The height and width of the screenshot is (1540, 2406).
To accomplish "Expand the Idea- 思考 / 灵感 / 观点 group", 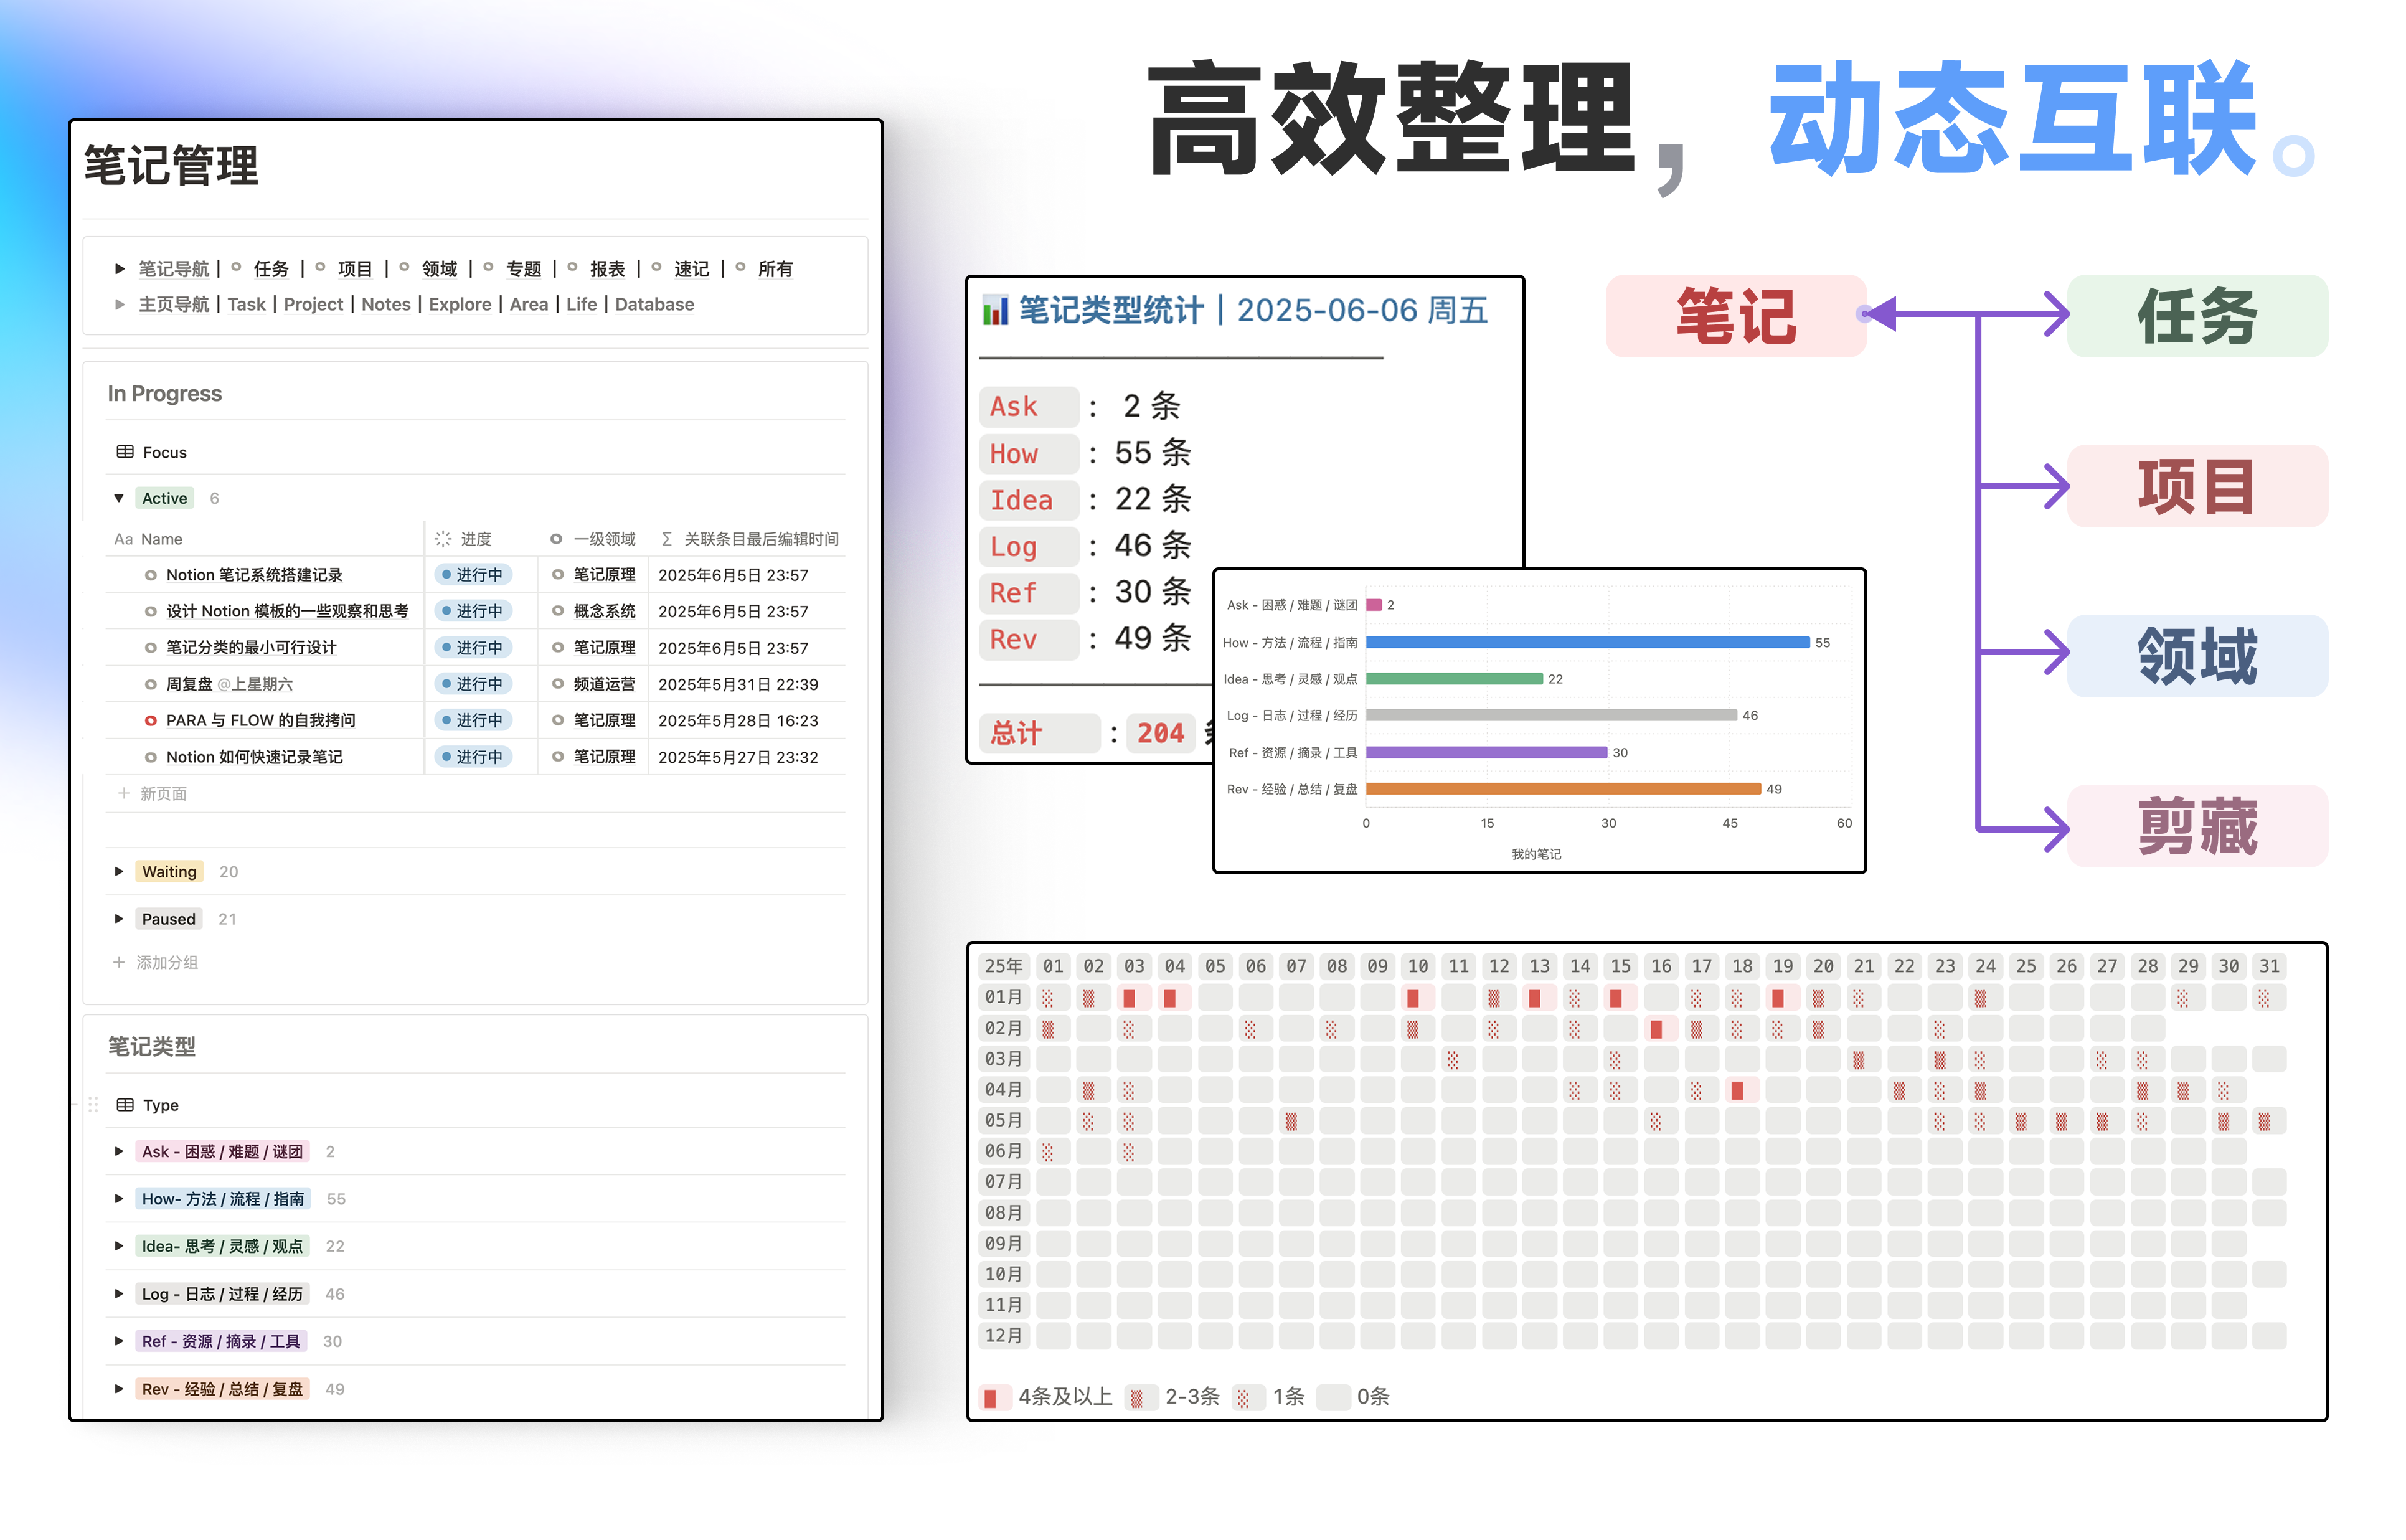I will tap(119, 1246).
